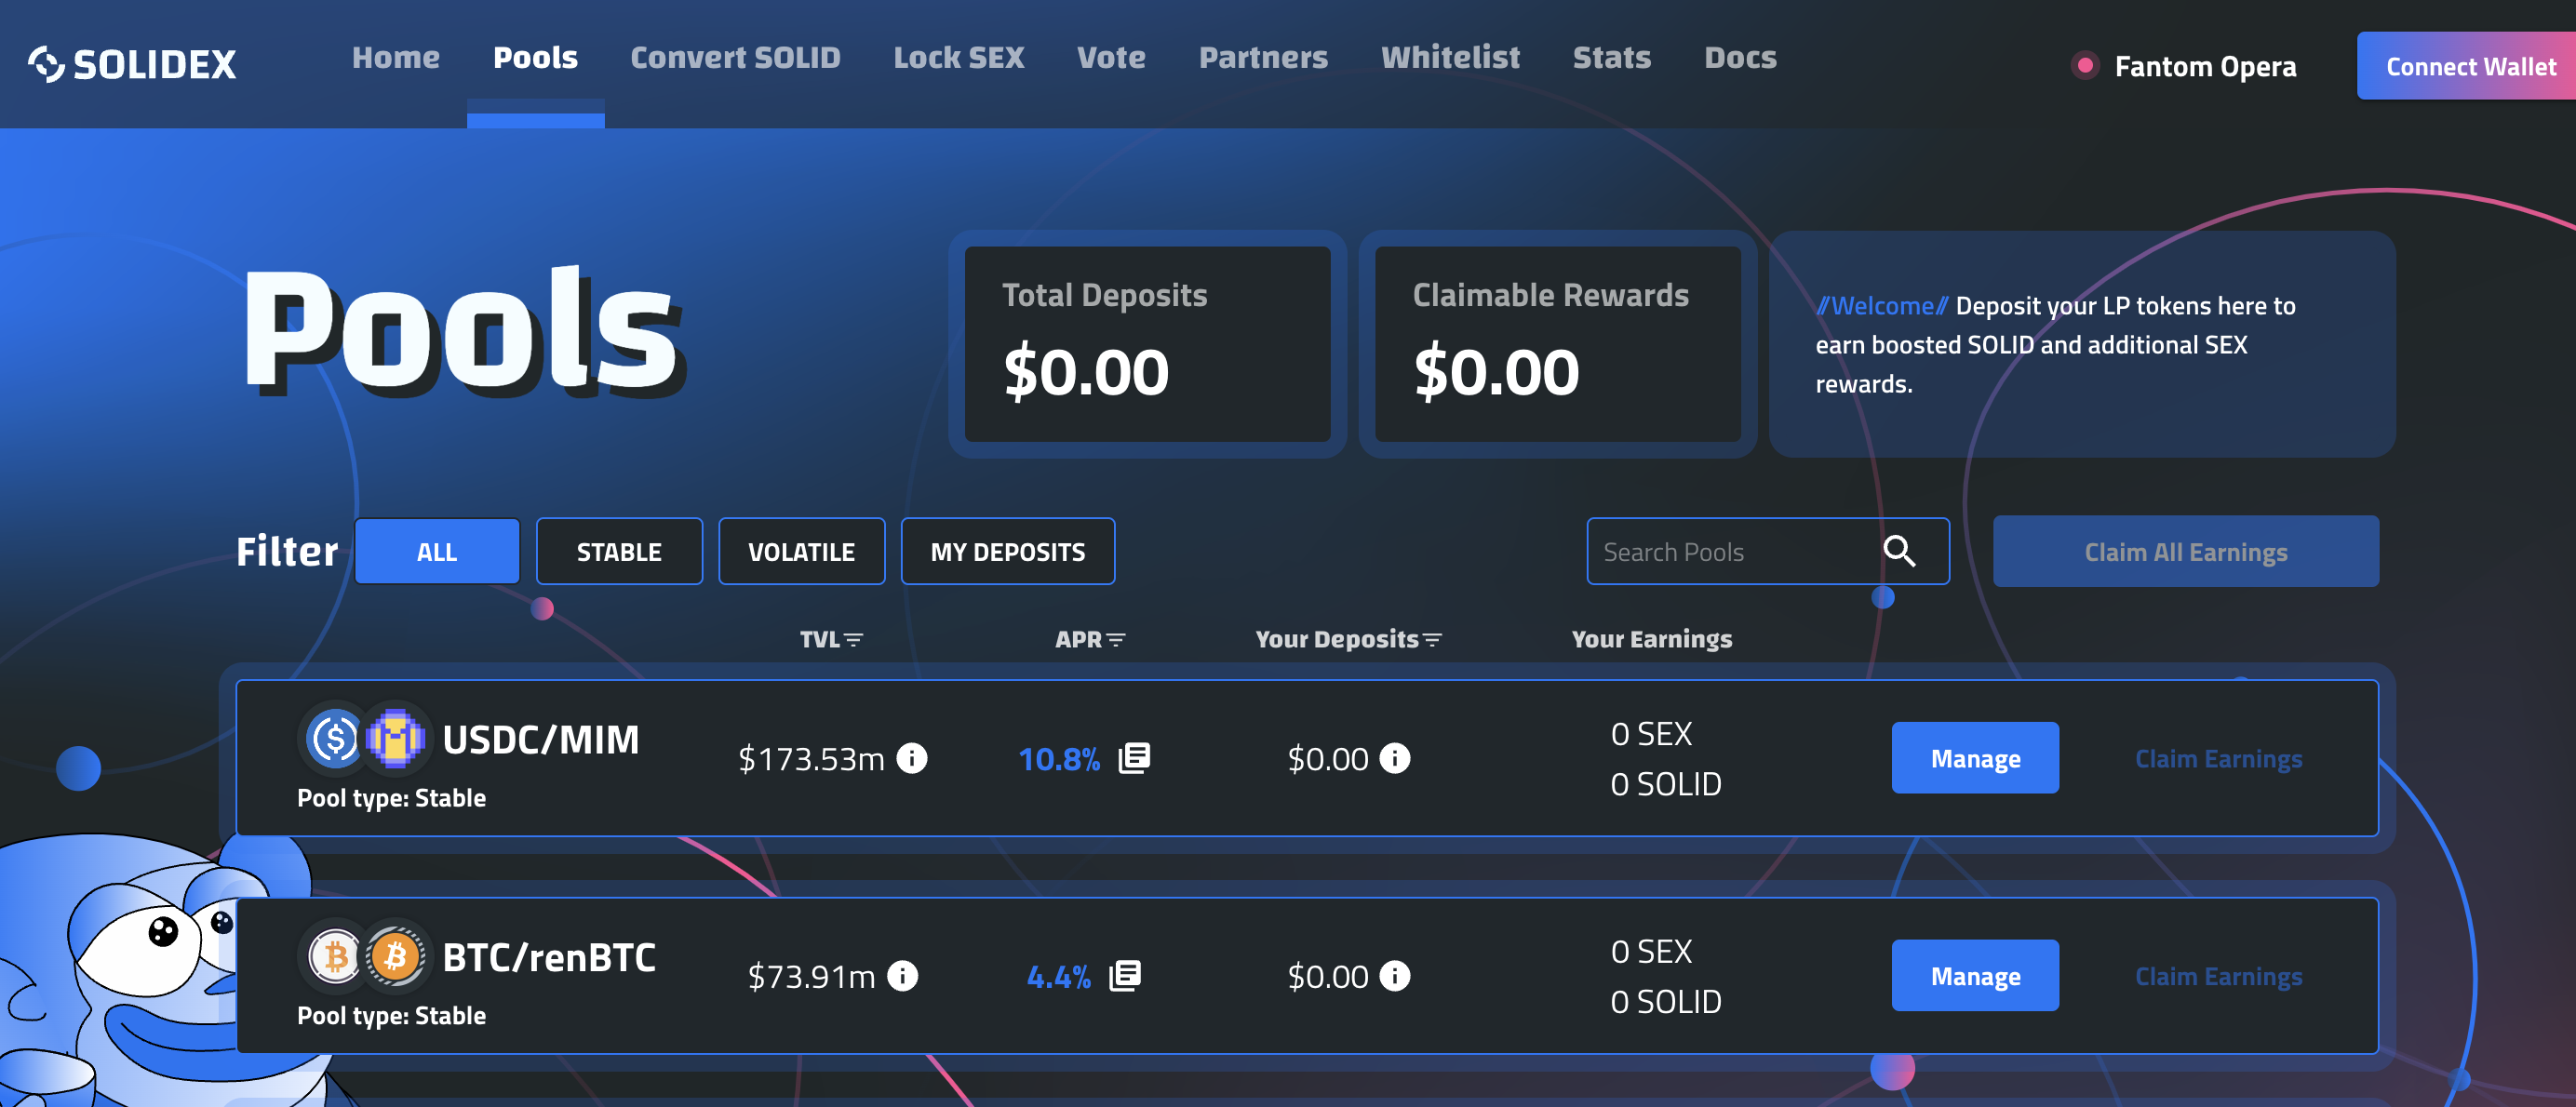This screenshot has width=2576, height=1107.
Task: Open the APR breakdown icon for USDC/MIM
Action: point(1133,758)
